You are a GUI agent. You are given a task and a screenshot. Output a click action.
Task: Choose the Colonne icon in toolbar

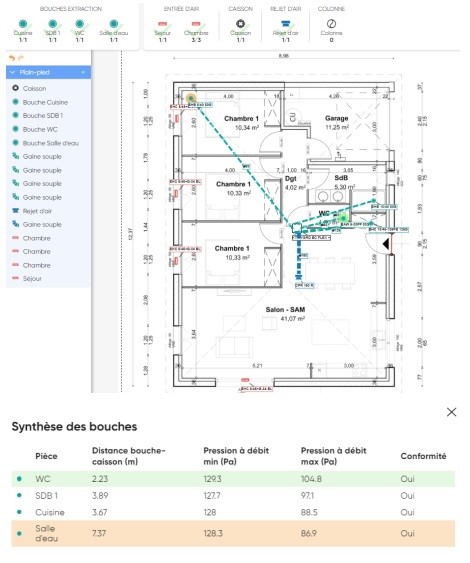(331, 24)
